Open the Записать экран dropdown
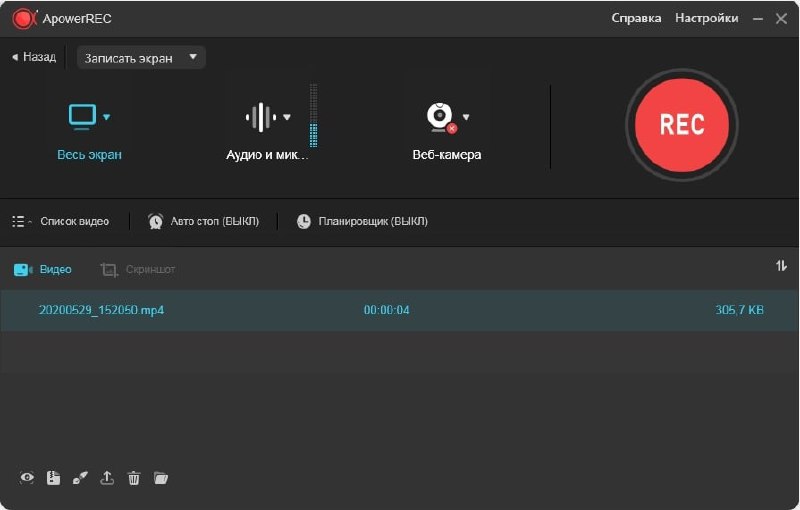 point(141,58)
